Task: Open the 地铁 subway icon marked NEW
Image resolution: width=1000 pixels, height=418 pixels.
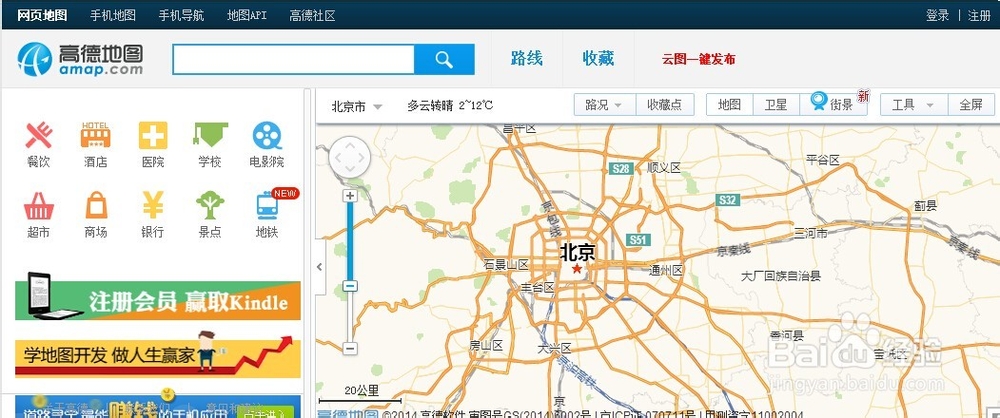Action: (x=268, y=205)
